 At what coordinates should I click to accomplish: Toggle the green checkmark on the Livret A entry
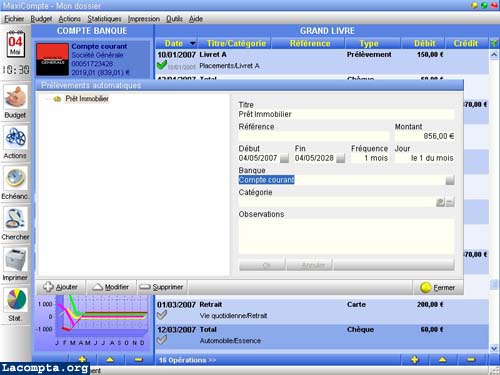point(162,65)
